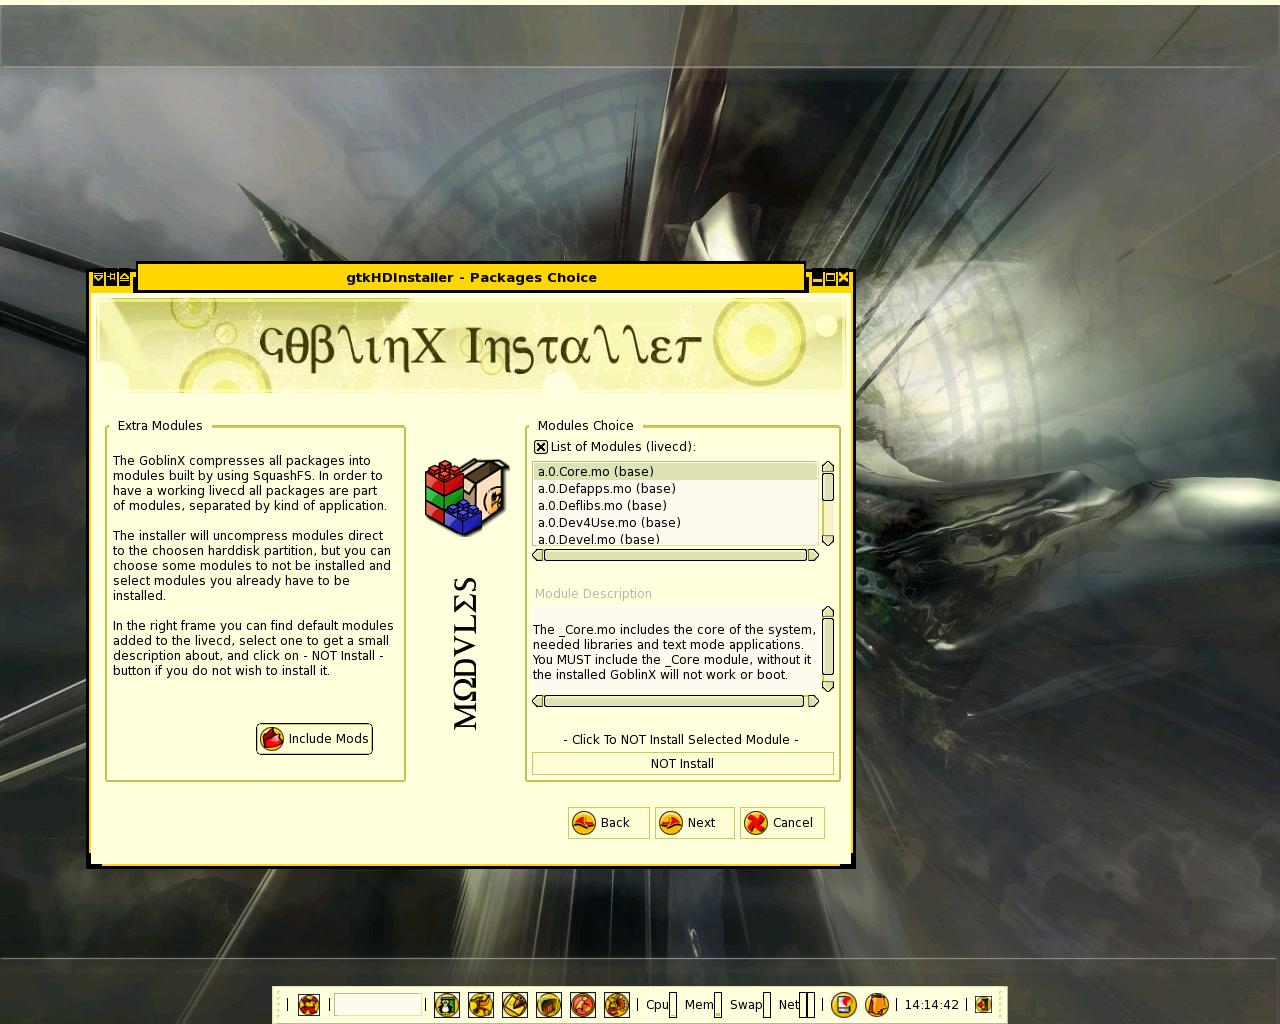Viewport: 1280px width, 1024px height.
Task: Click the orange bag tray icon on the panel
Action: pos(877,1005)
